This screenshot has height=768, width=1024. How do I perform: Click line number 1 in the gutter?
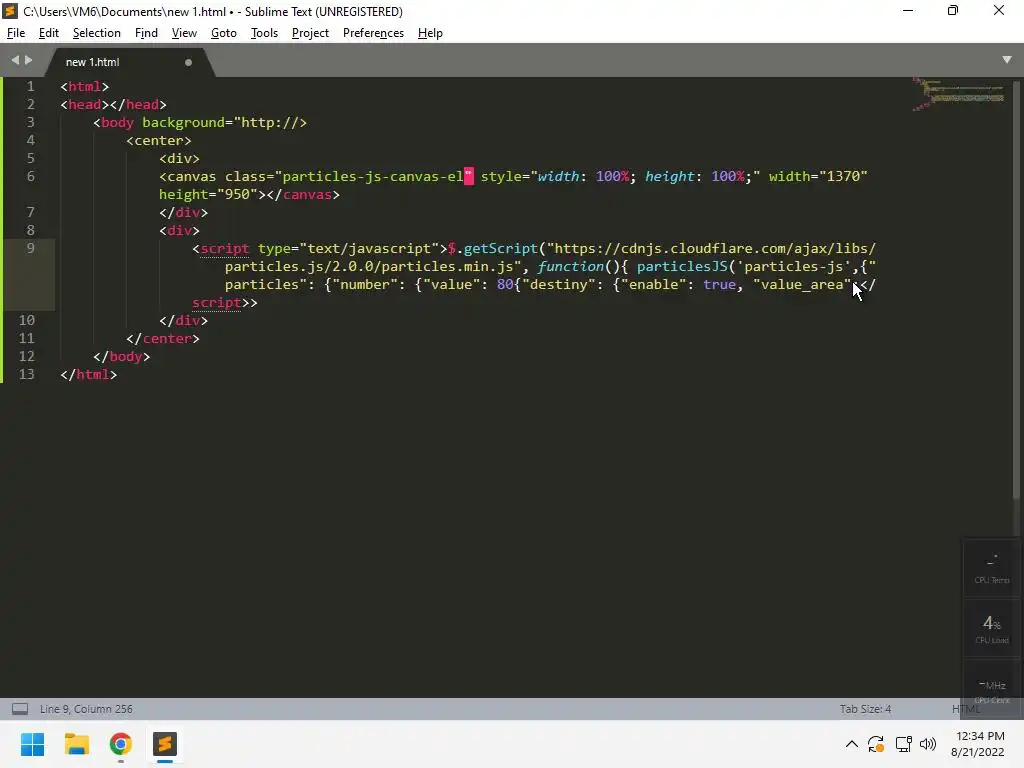[30, 86]
